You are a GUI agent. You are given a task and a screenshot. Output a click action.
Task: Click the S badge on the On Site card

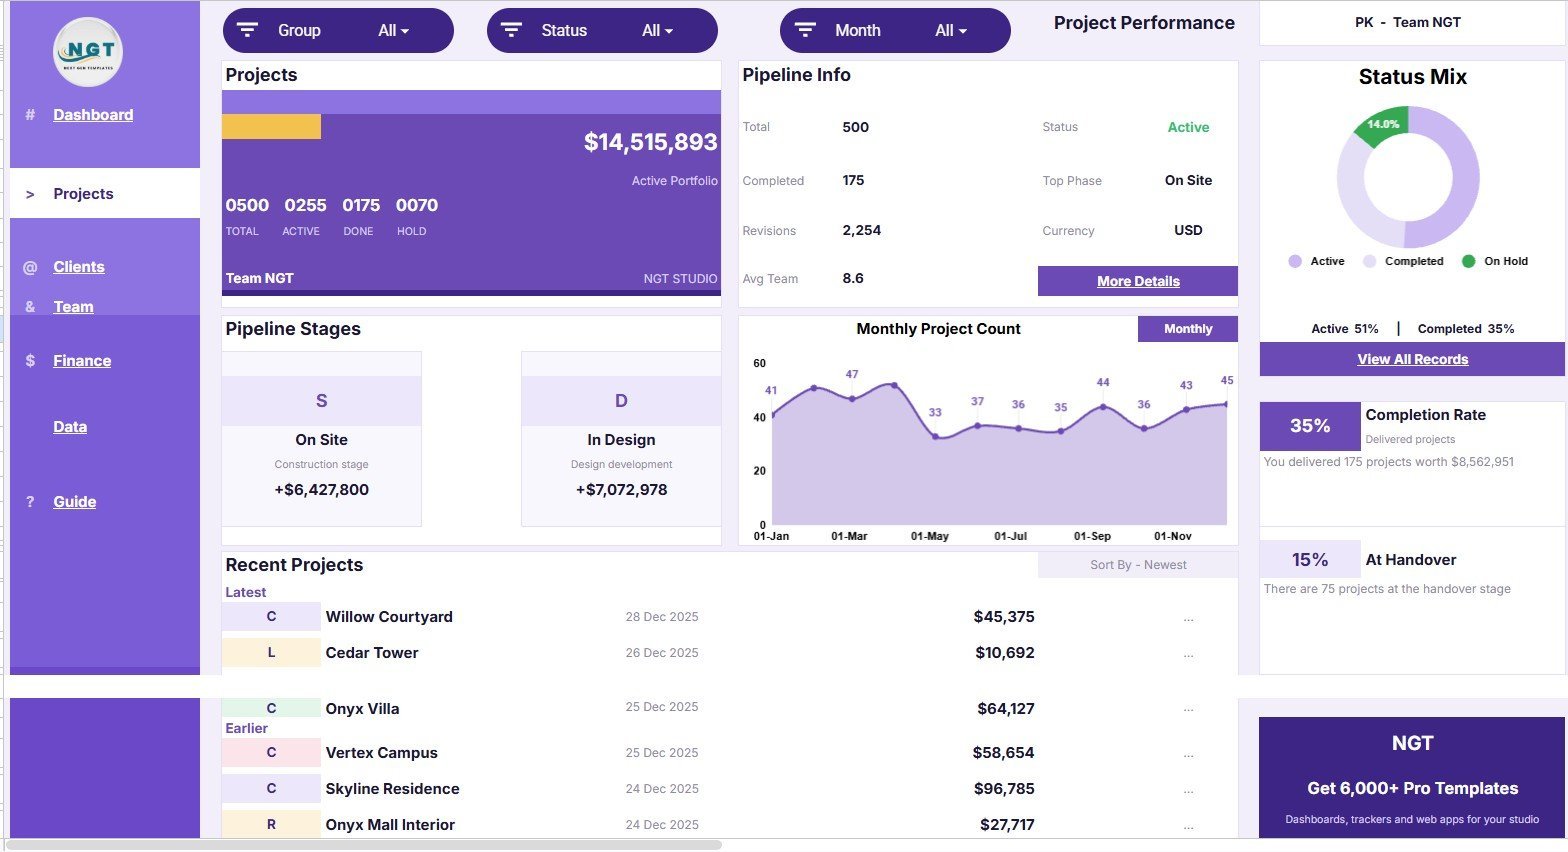point(321,401)
